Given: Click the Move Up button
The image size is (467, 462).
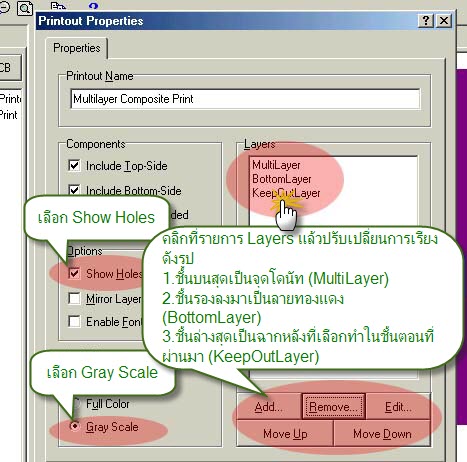Looking at the screenshot, I should (285, 434).
